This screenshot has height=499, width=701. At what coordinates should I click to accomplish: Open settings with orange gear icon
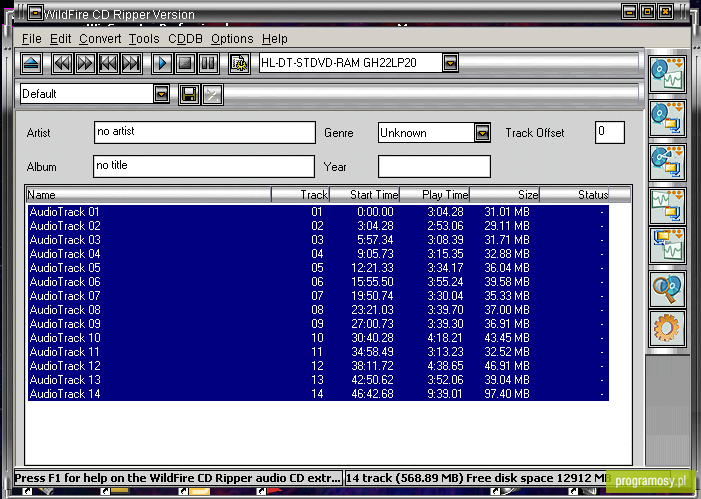click(x=667, y=329)
